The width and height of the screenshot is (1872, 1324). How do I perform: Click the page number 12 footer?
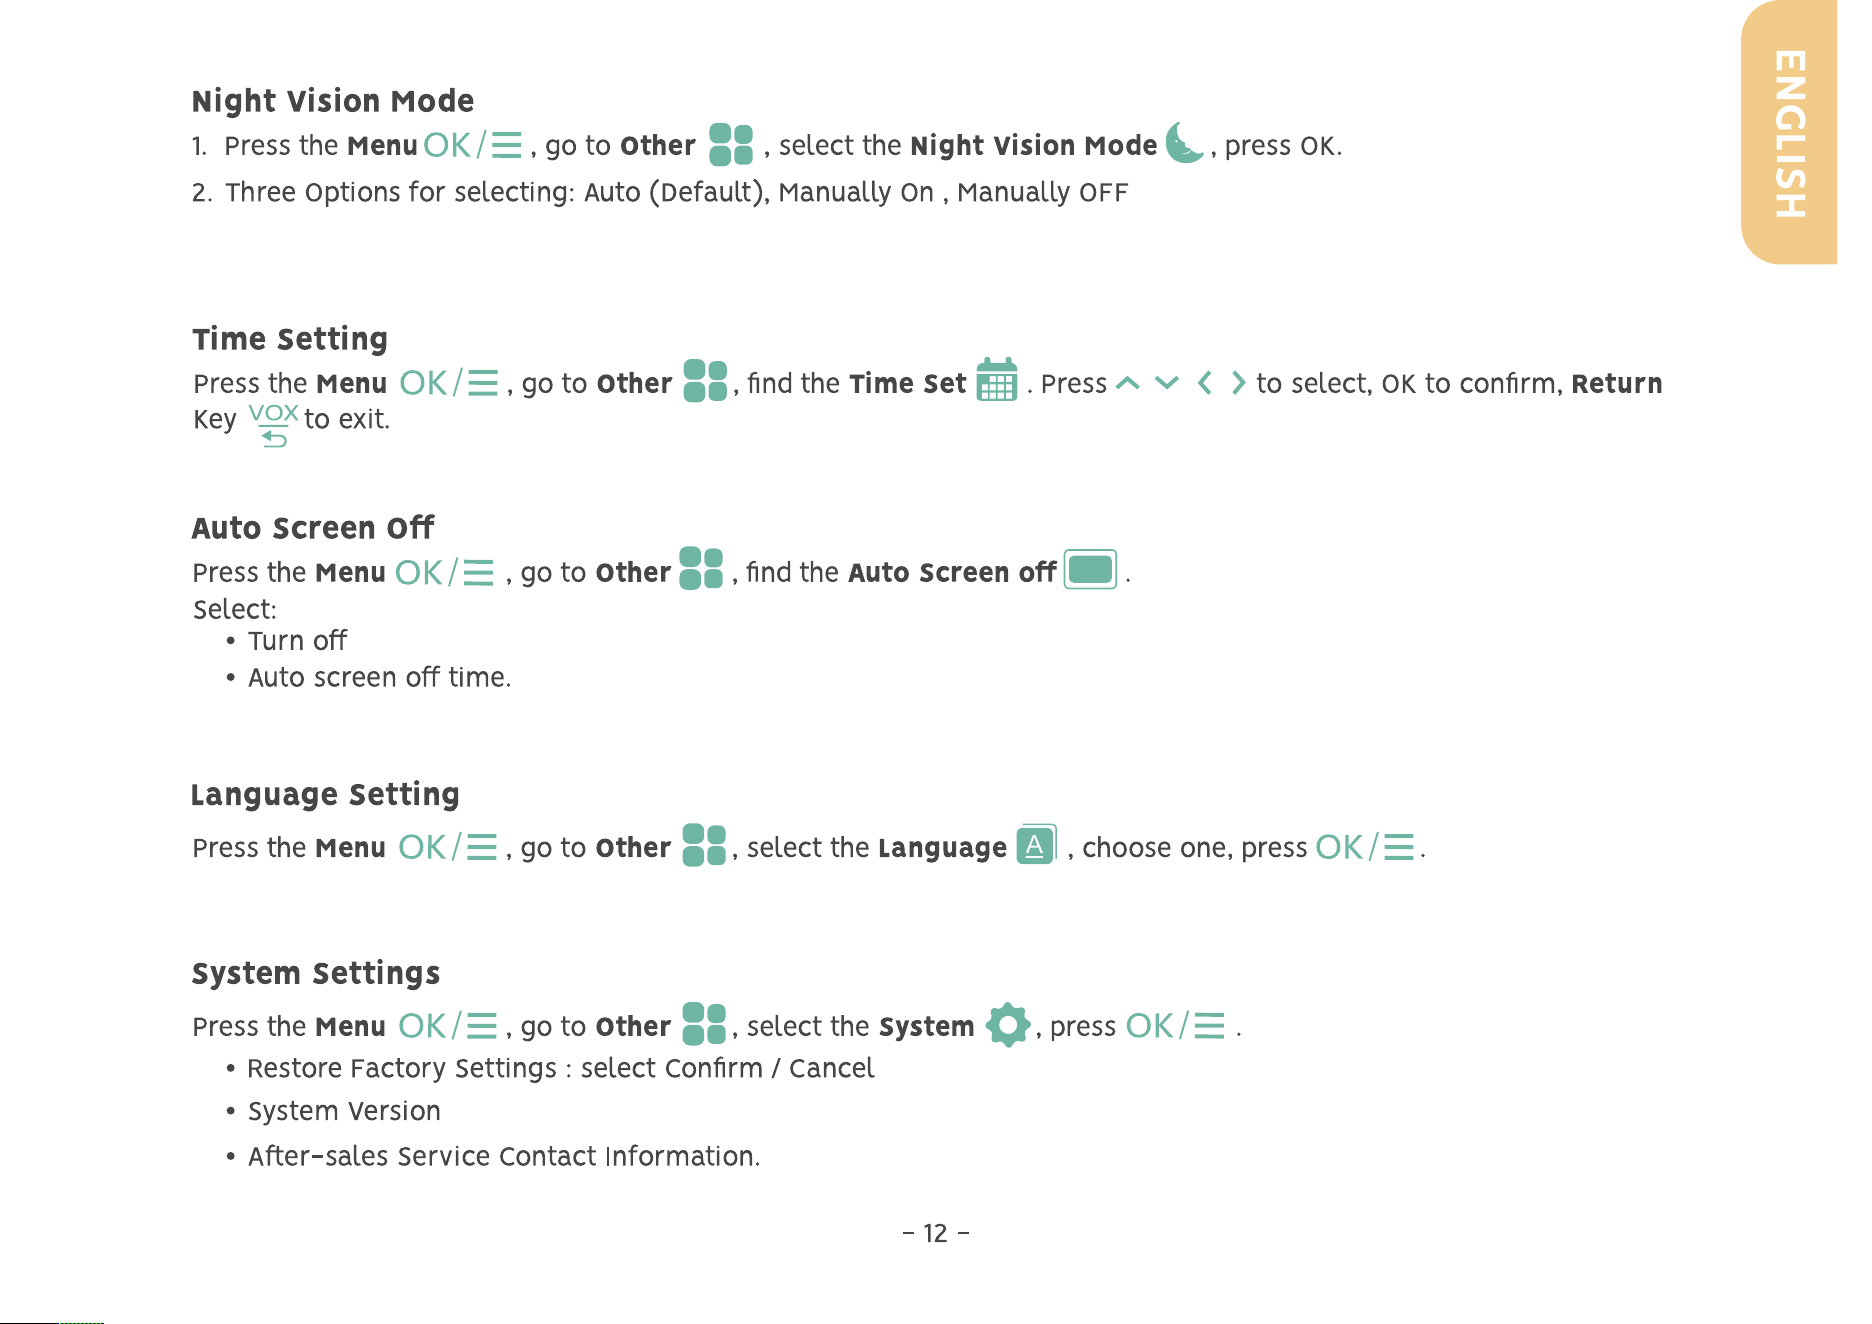coord(935,1233)
